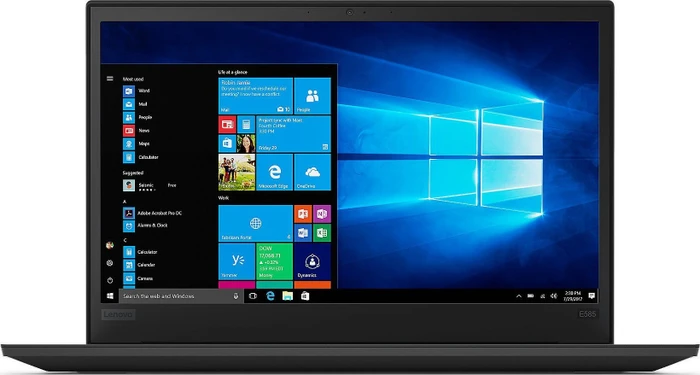
Task: Open Maps from the Most used list
Action: [x=137, y=144]
